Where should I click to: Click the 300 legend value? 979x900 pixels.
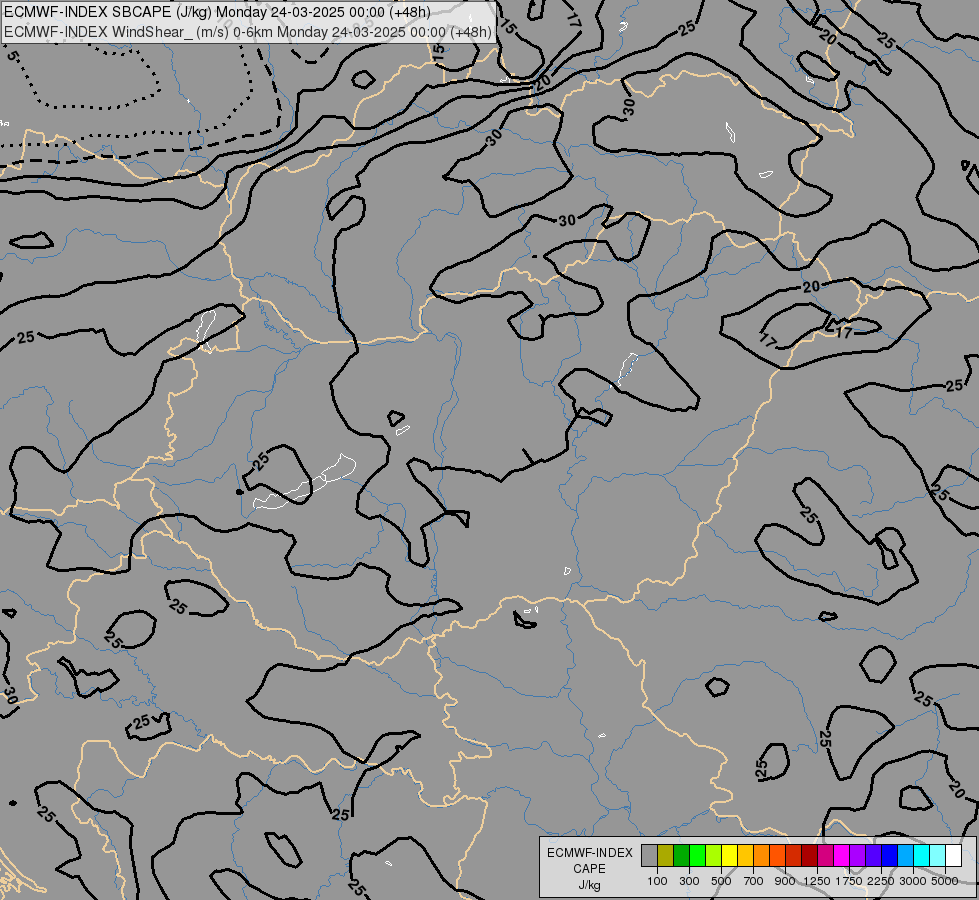pyautogui.click(x=689, y=881)
